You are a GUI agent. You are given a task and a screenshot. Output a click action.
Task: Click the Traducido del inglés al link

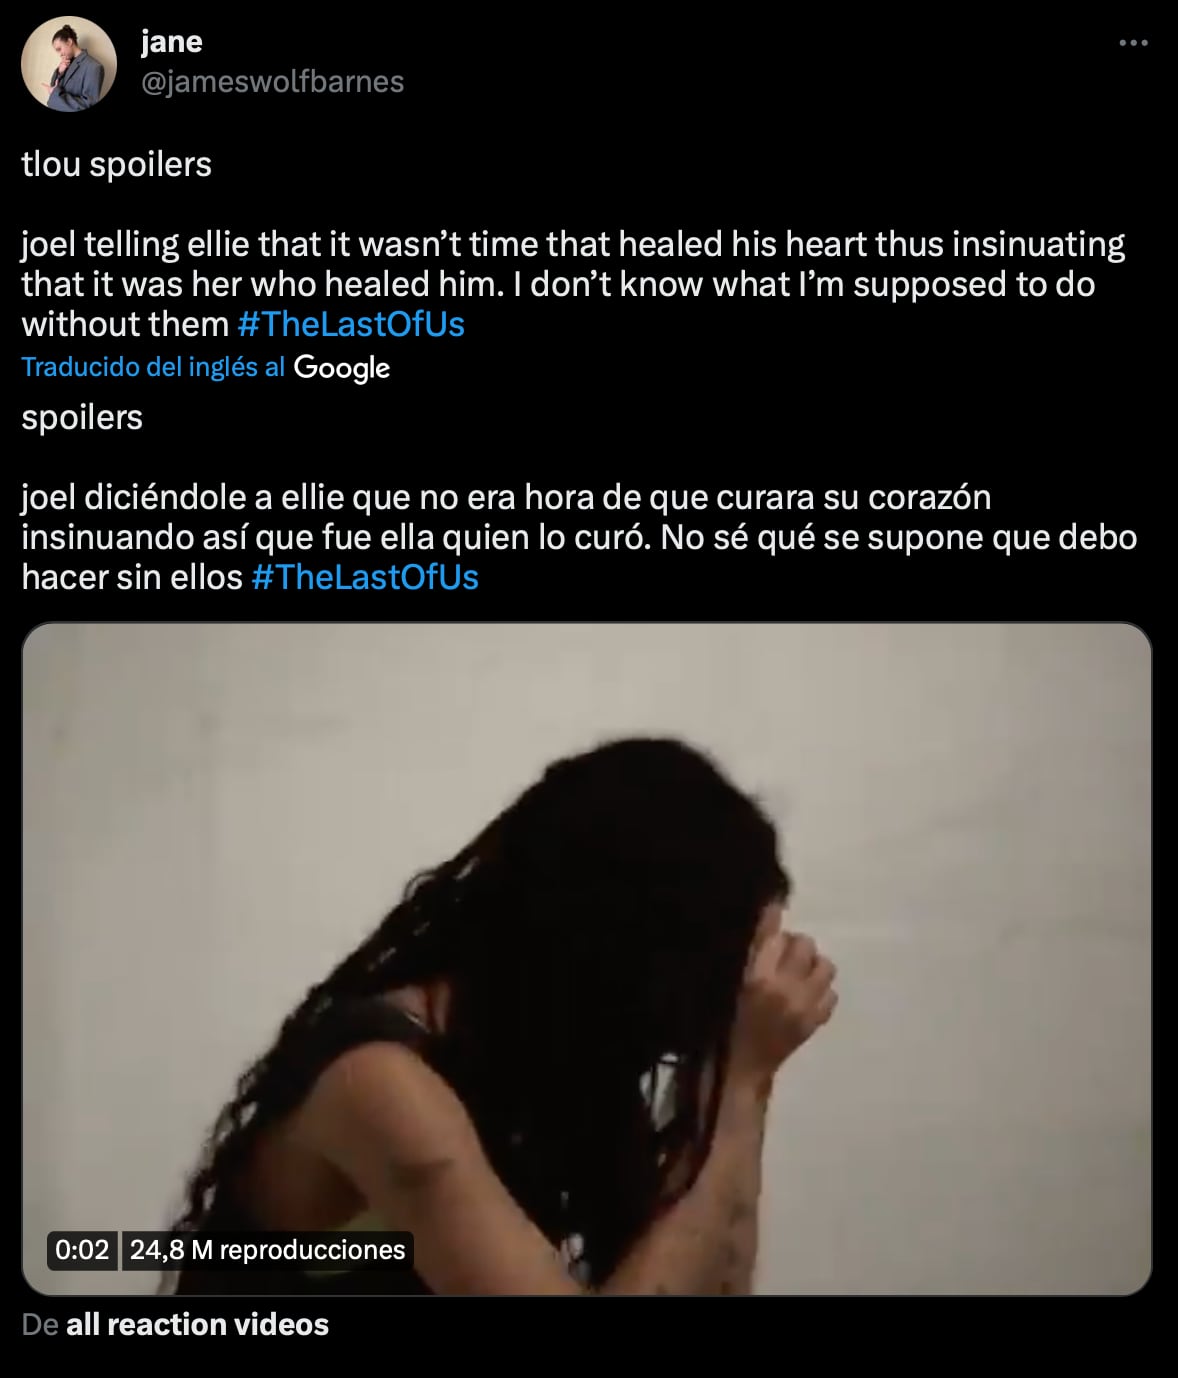pyautogui.click(x=154, y=367)
